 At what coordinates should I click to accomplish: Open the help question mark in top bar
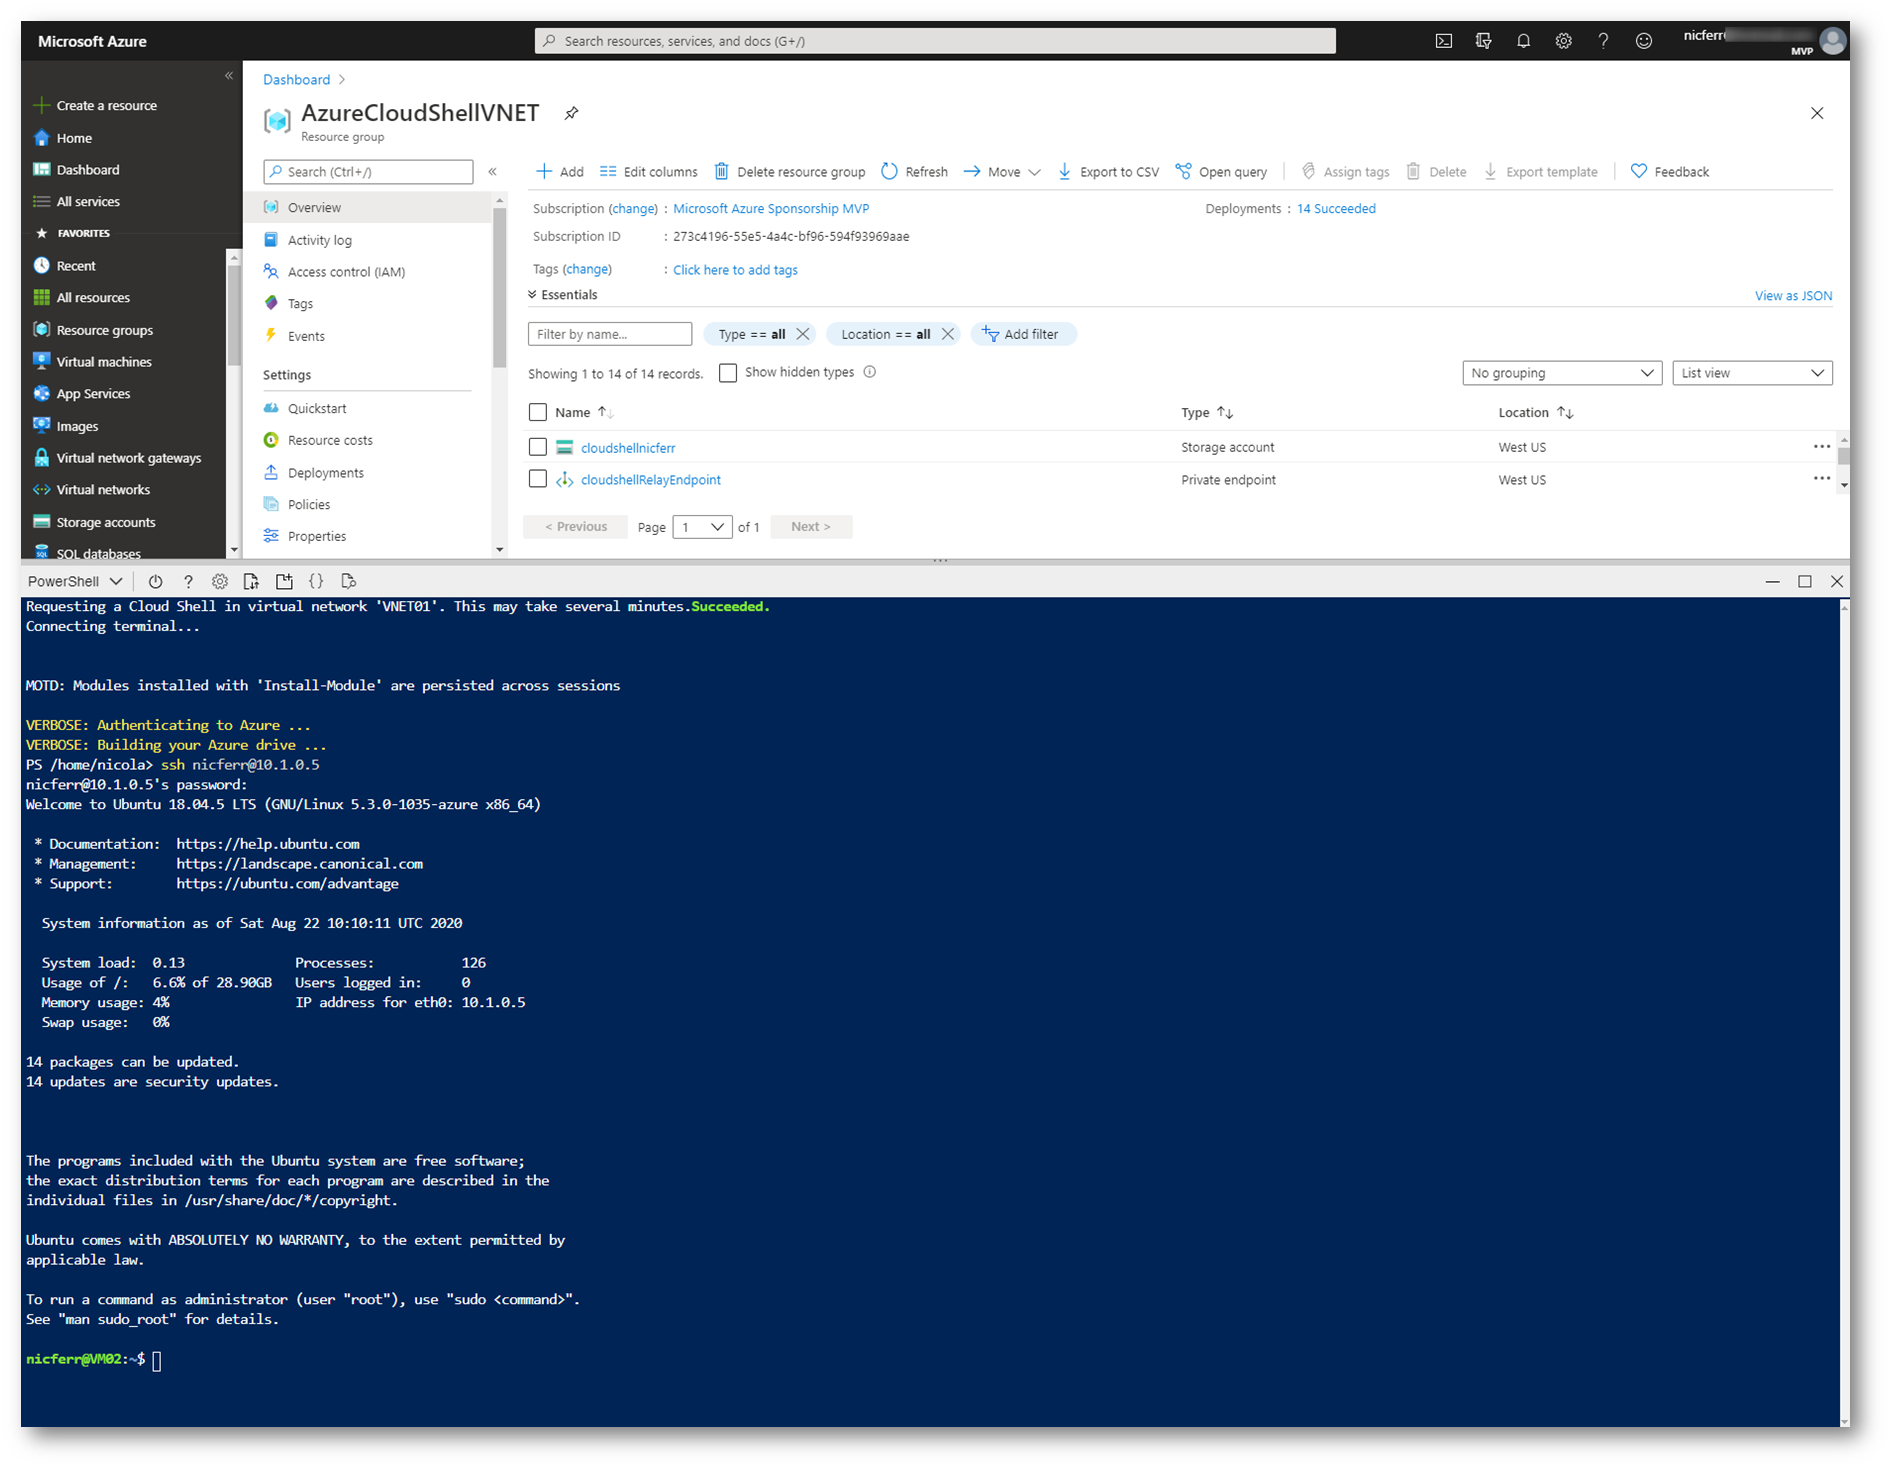tap(1603, 41)
